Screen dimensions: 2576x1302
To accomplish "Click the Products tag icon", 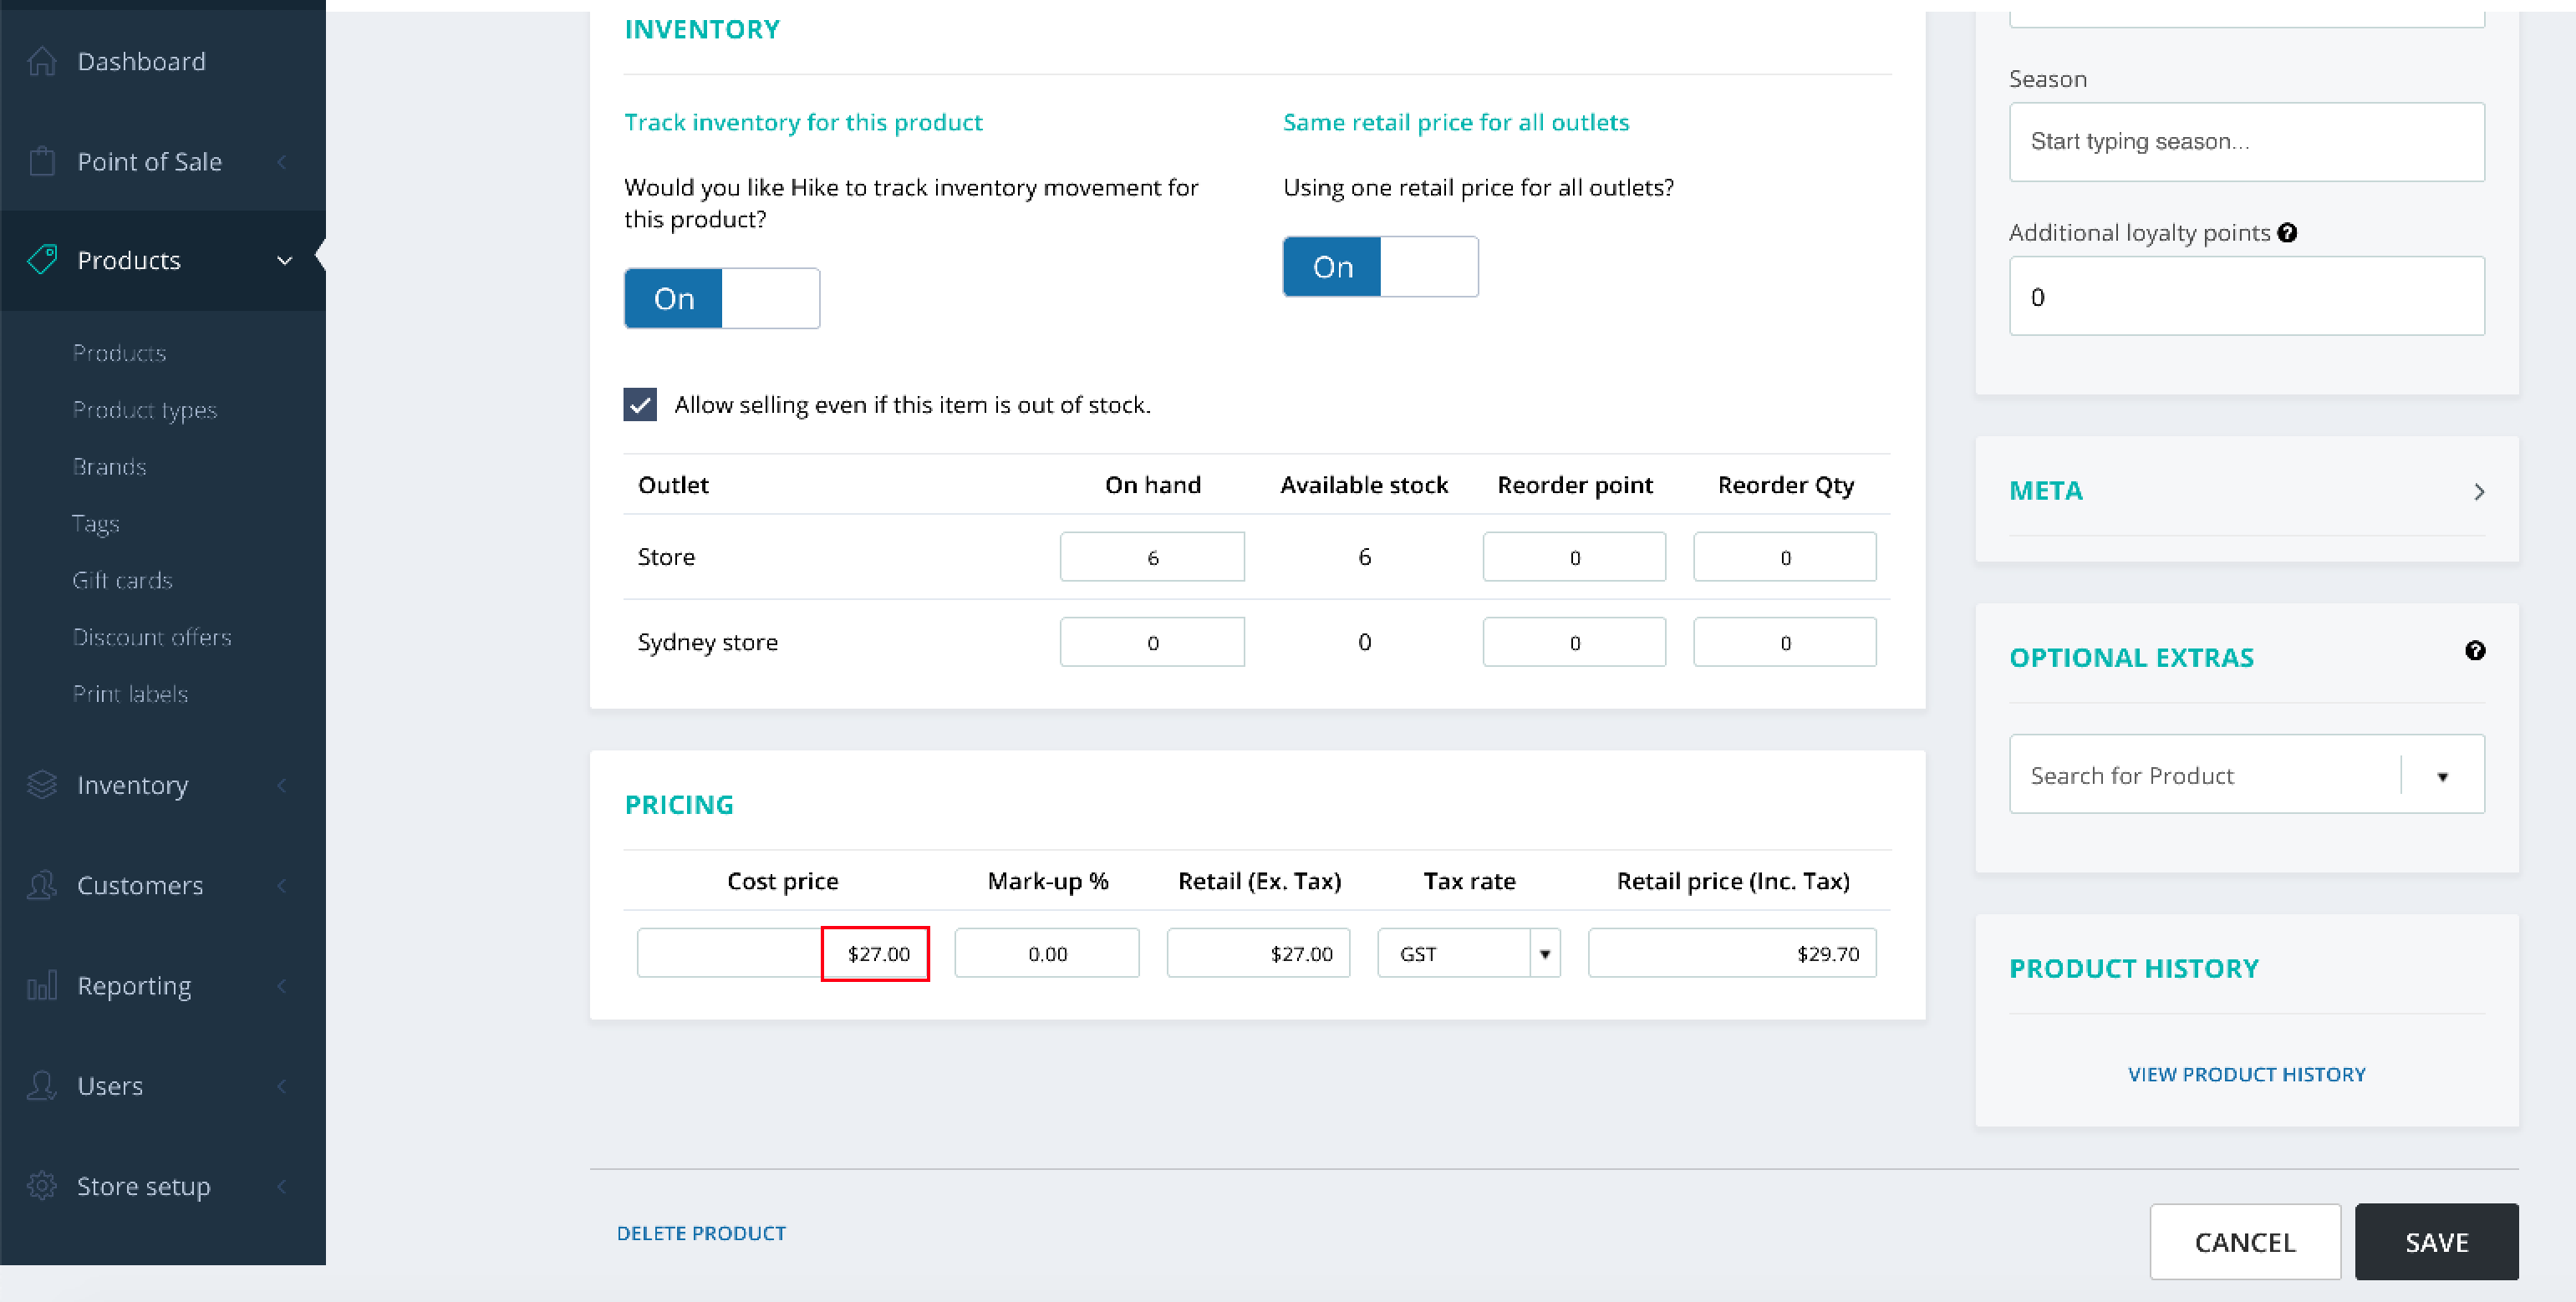I will [42, 260].
